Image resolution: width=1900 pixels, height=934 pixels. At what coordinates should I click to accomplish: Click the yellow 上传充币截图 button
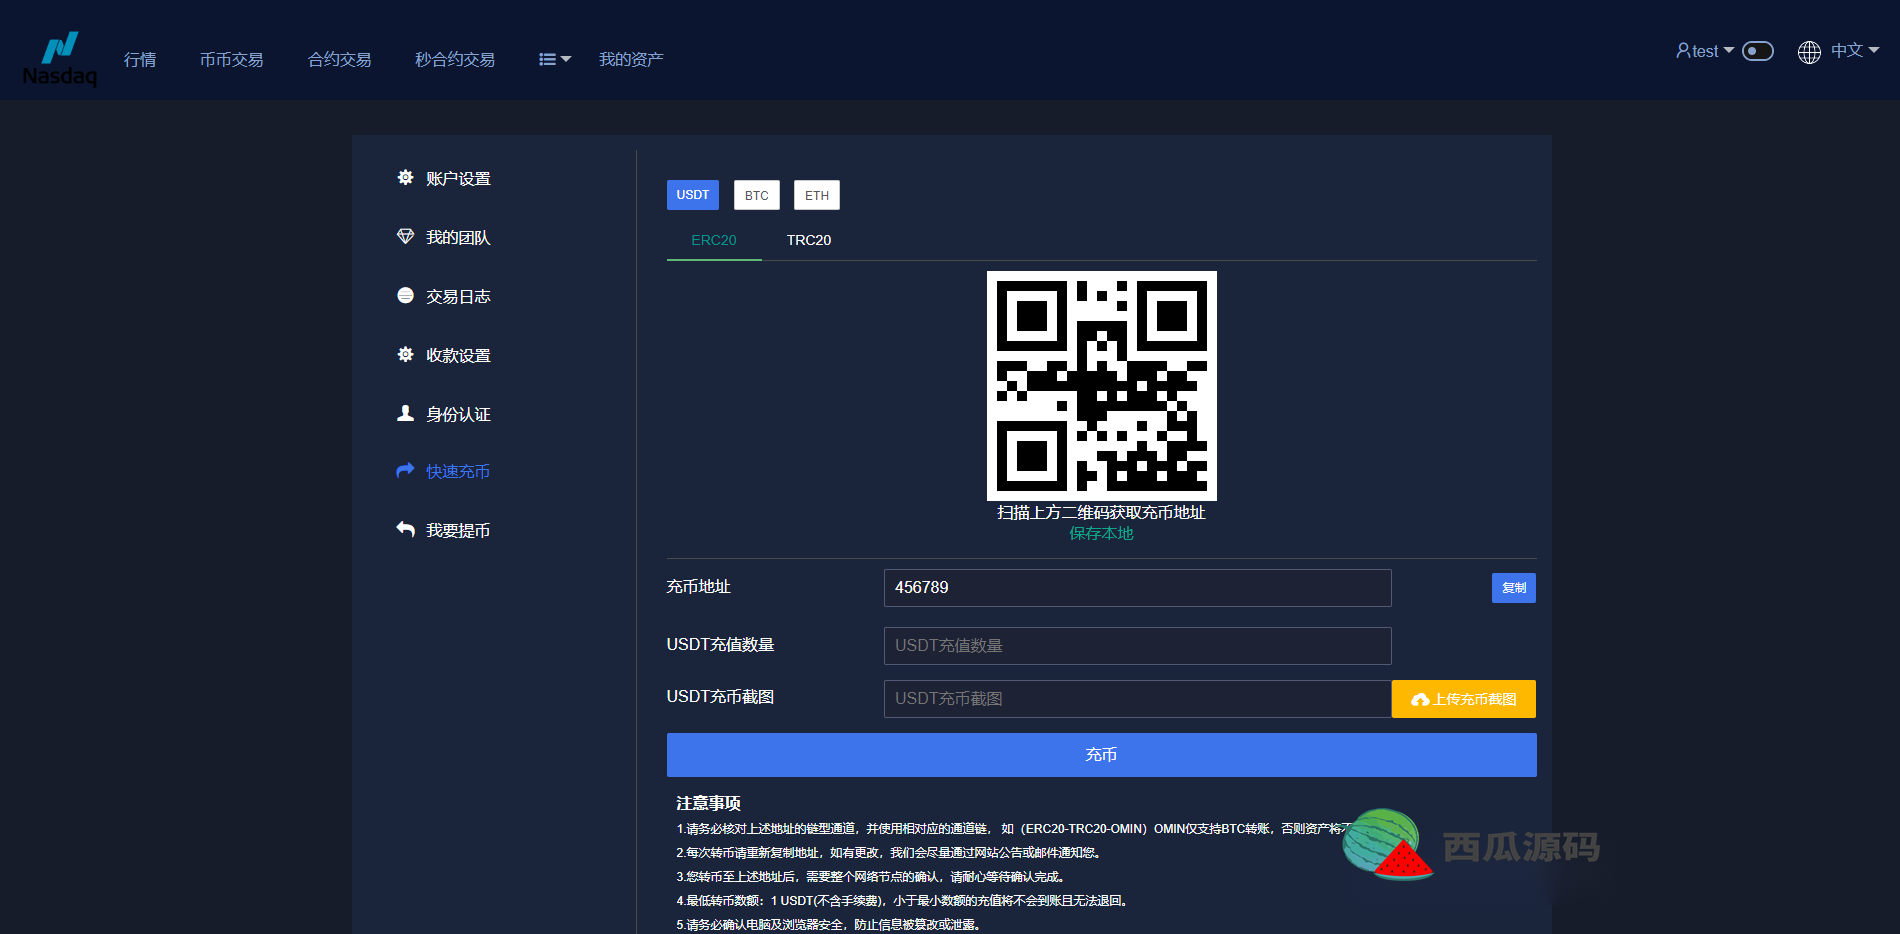pos(1464,699)
